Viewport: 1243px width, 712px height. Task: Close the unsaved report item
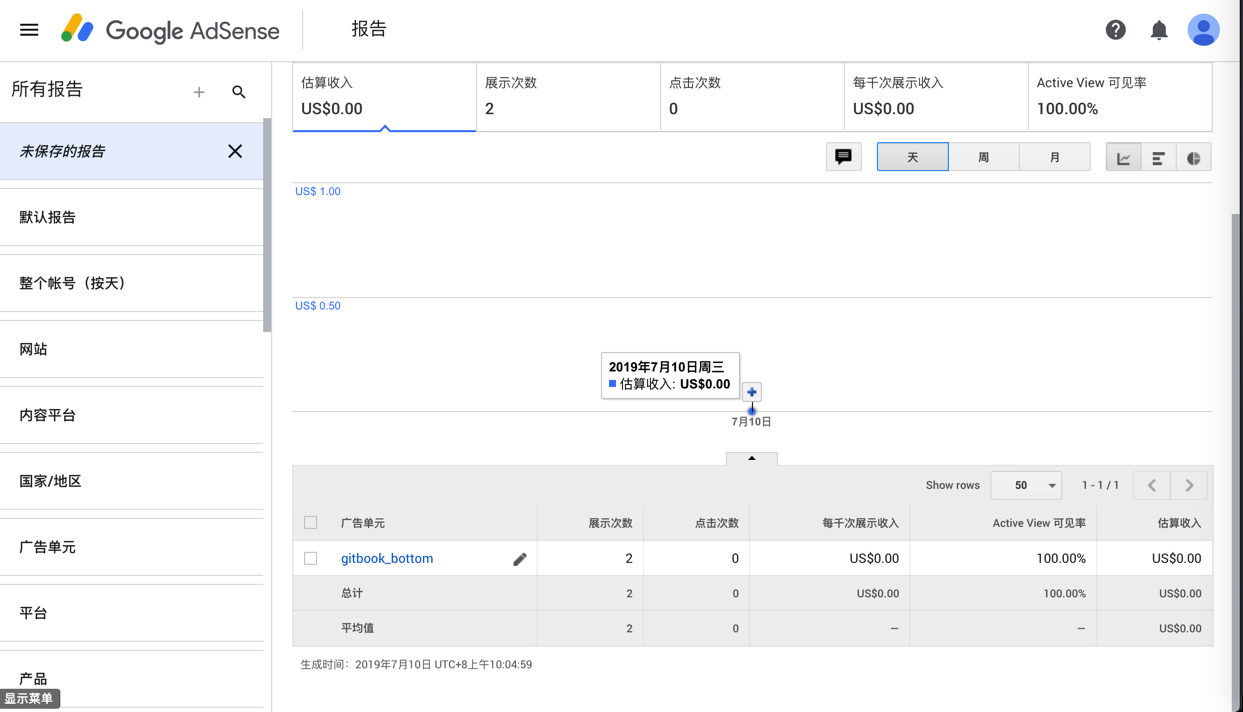(235, 151)
